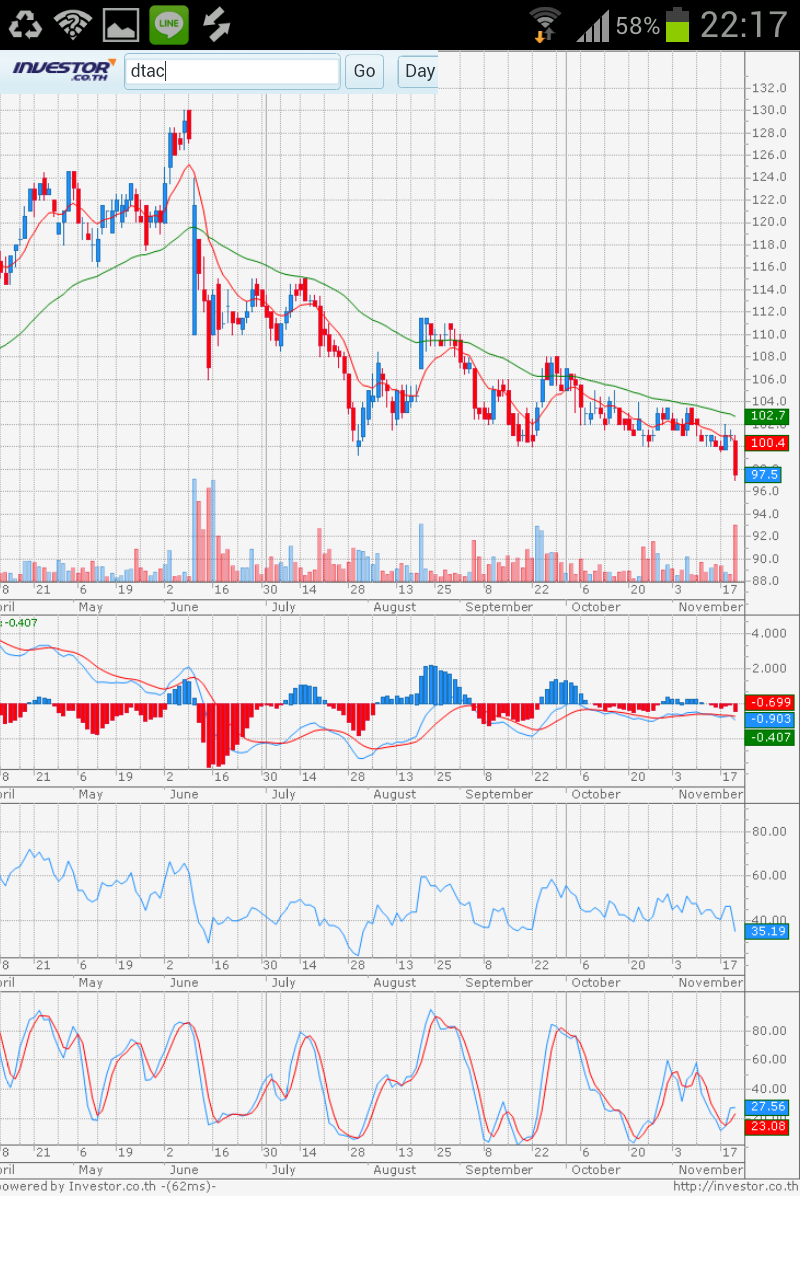Tap the 27.56 stochastic value label
Image resolution: width=800 pixels, height=1280 pixels.
[769, 1107]
